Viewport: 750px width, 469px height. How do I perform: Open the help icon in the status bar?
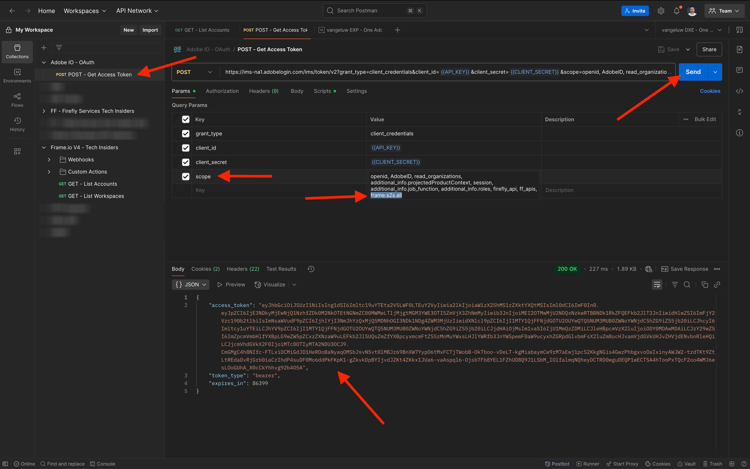click(743, 464)
